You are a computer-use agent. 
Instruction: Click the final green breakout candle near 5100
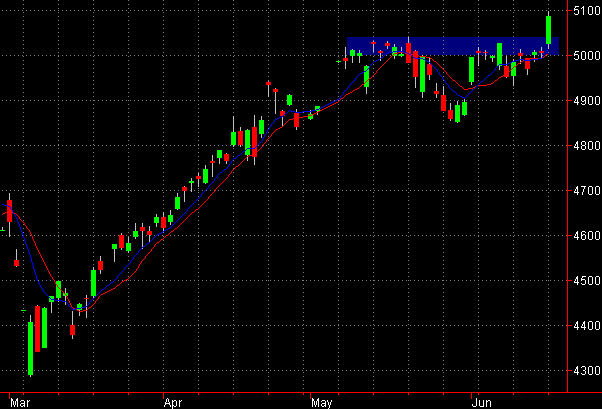point(549,30)
